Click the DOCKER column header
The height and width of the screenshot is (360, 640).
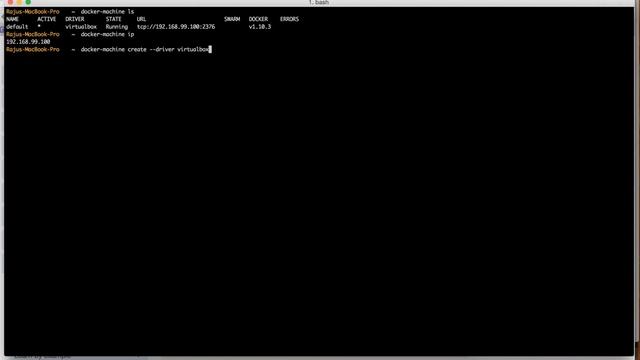pyautogui.click(x=258, y=19)
